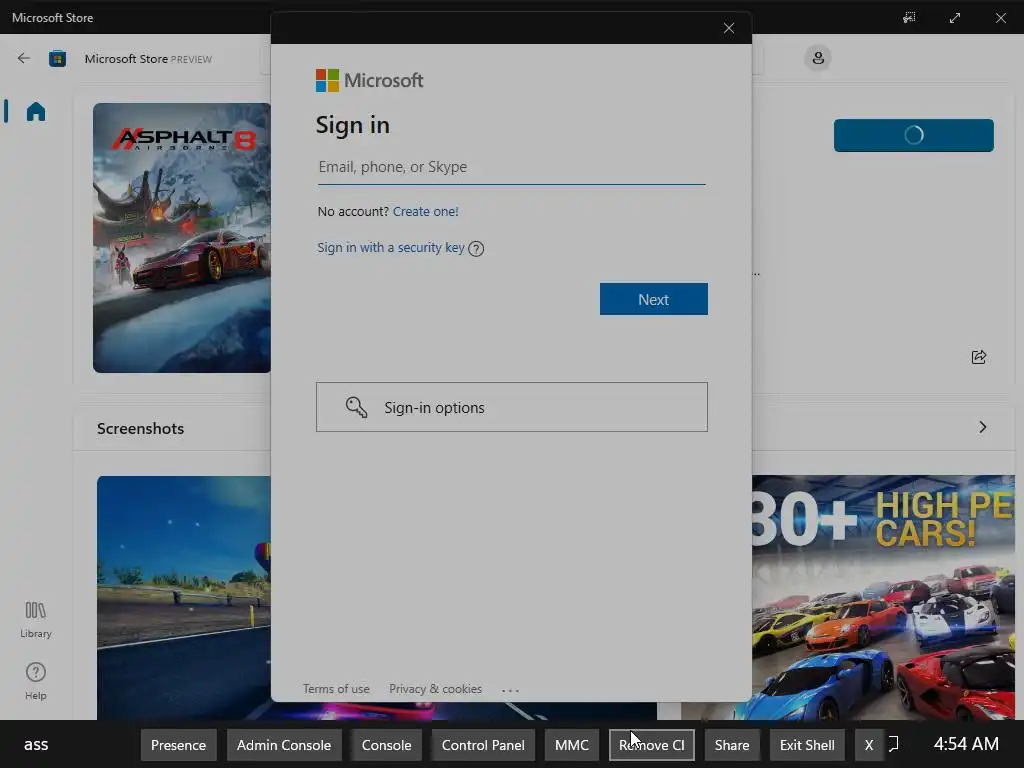Click the 4:54 AM clock
1024x768 pixels.
pyautogui.click(x=966, y=744)
